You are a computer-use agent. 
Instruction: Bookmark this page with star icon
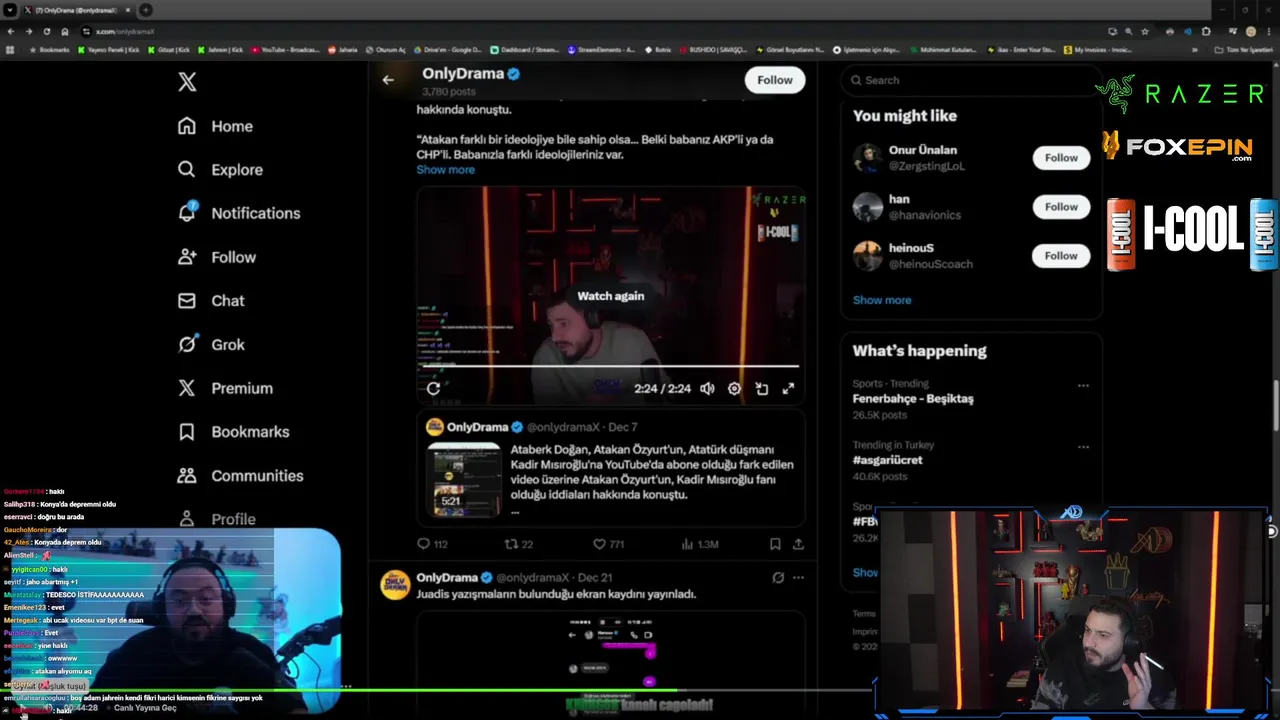[1145, 31]
